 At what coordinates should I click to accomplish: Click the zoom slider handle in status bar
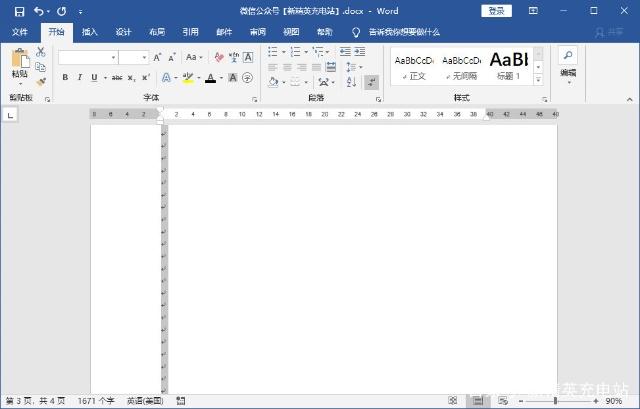point(555,401)
